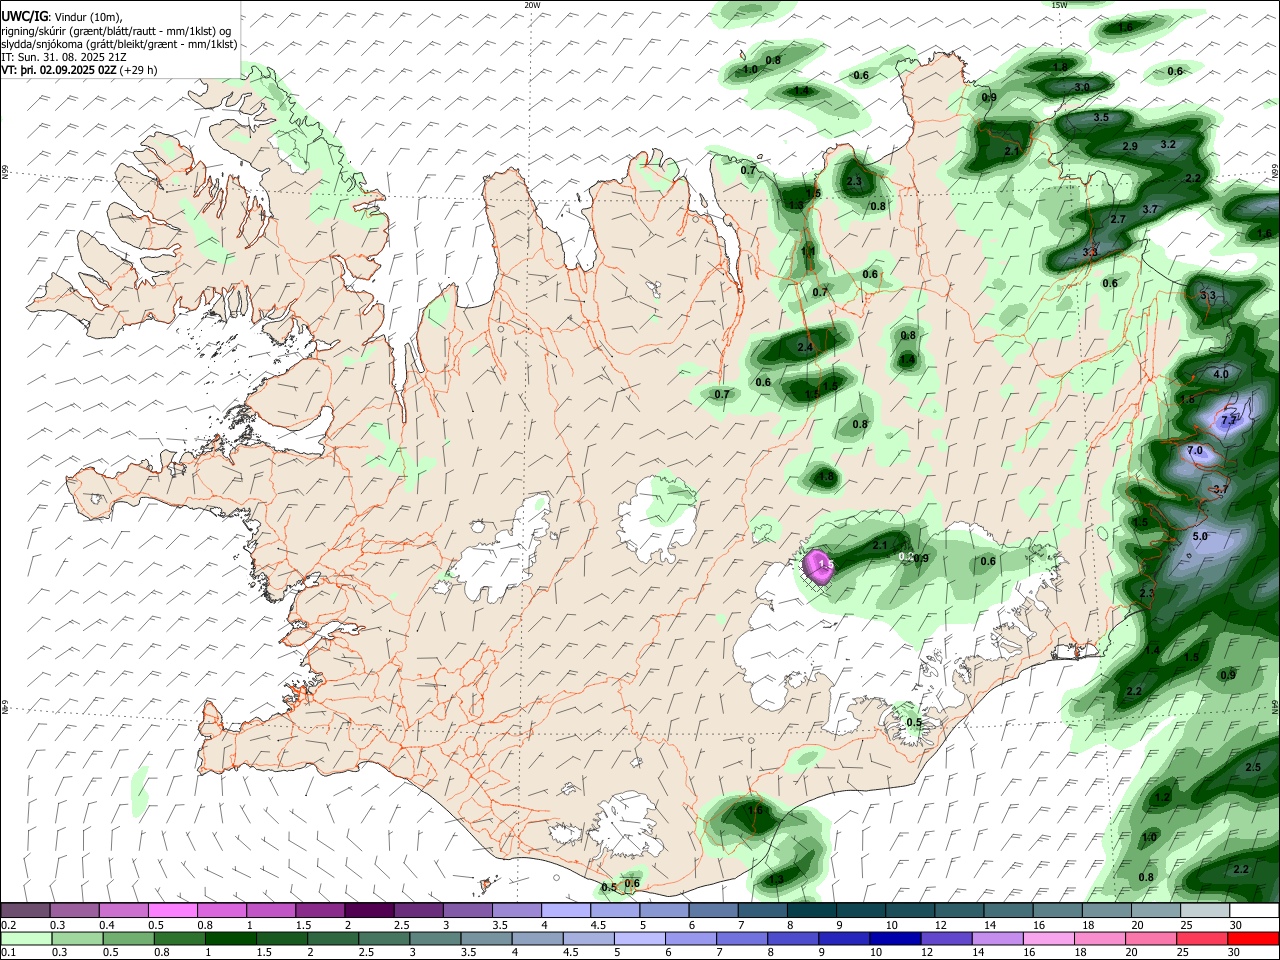Image resolution: width=1280 pixels, height=960 pixels.
Task: Click the '3.5' precipitation value on the map
Action: [x=1101, y=118]
